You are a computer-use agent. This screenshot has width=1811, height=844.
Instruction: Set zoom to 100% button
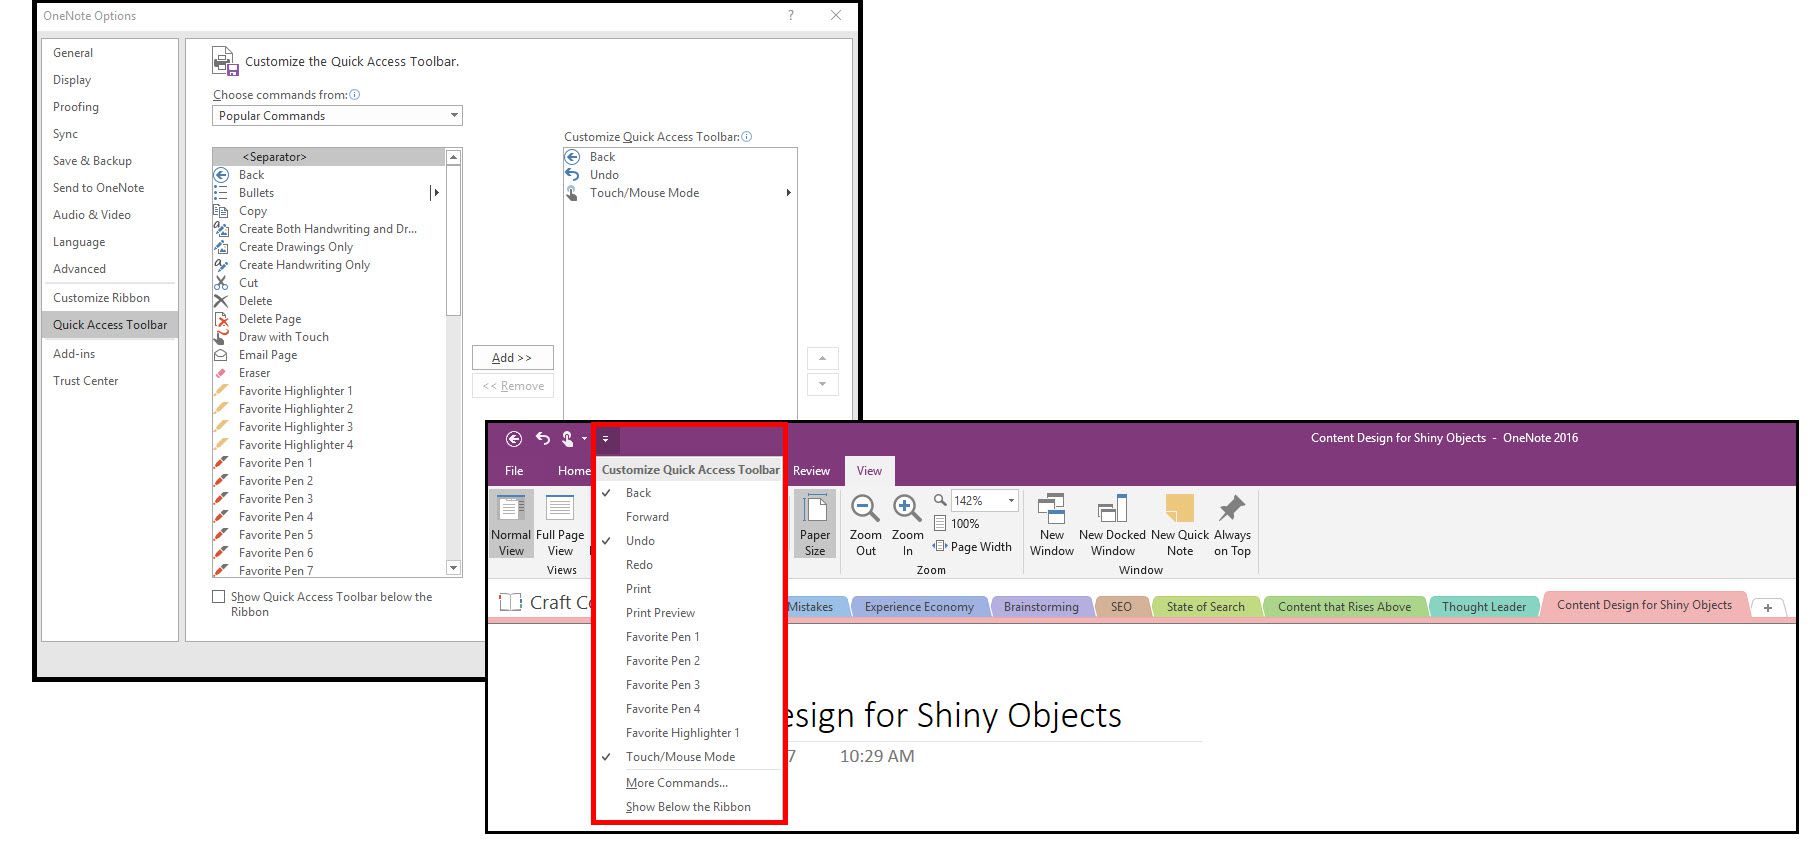[x=957, y=524]
